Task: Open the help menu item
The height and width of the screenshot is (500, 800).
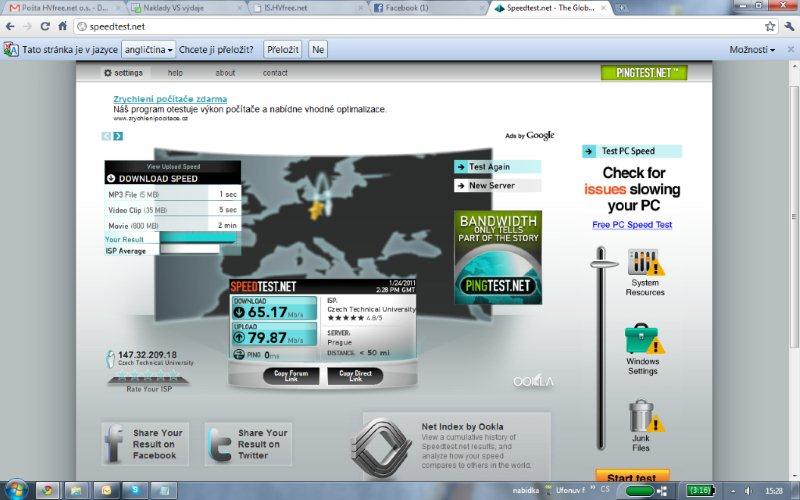Action: click(175, 73)
